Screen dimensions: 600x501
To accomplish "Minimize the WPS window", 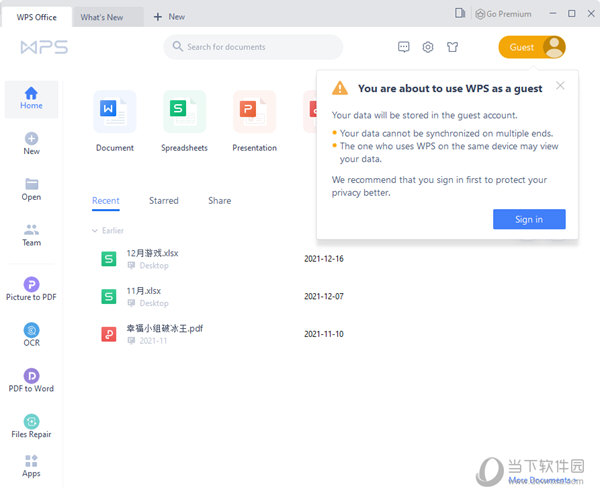I will 553,13.
